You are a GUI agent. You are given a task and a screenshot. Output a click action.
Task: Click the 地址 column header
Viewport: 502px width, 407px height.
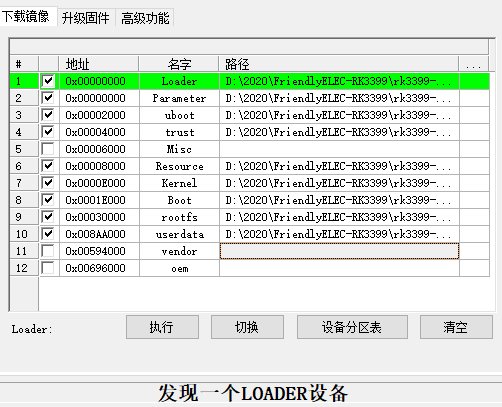tap(99, 64)
